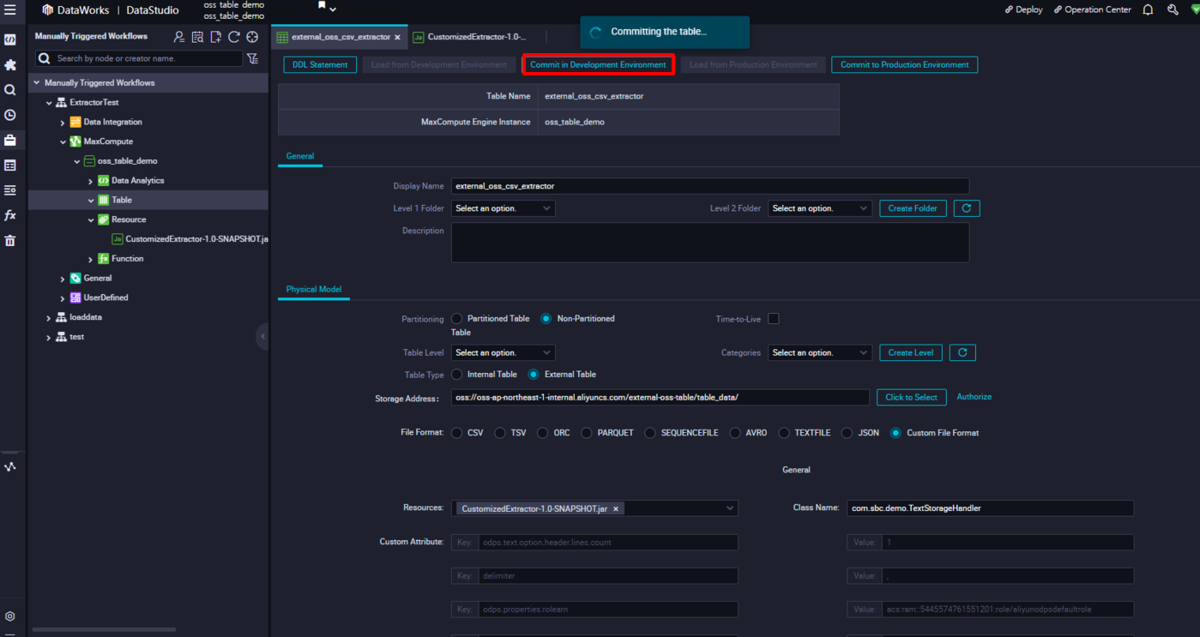Select Custom File Format radio button
1200x637 pixels.
tap(896, 433)
